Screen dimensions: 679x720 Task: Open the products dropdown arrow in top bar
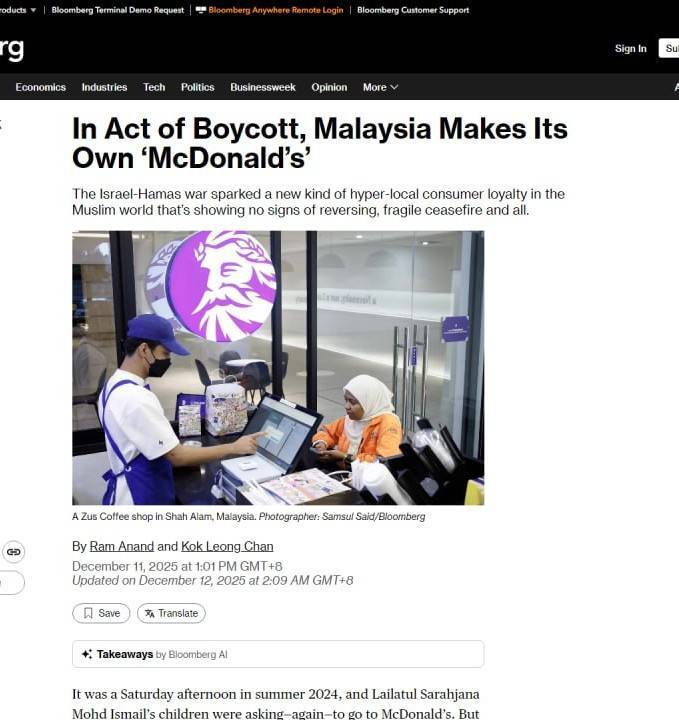click(33, 10)
